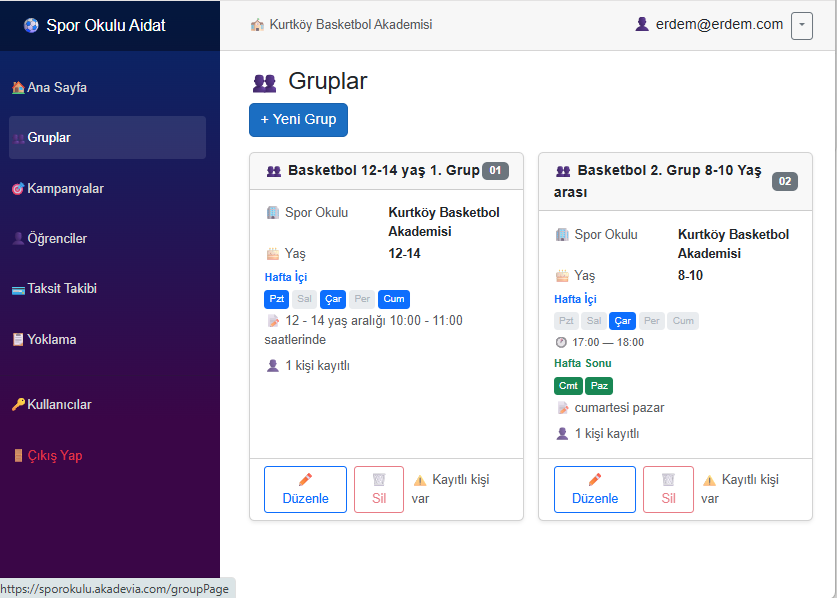837x598 pixels.
Task: Click the erdem@erdem.com email text
Action: tap(719, 25)
